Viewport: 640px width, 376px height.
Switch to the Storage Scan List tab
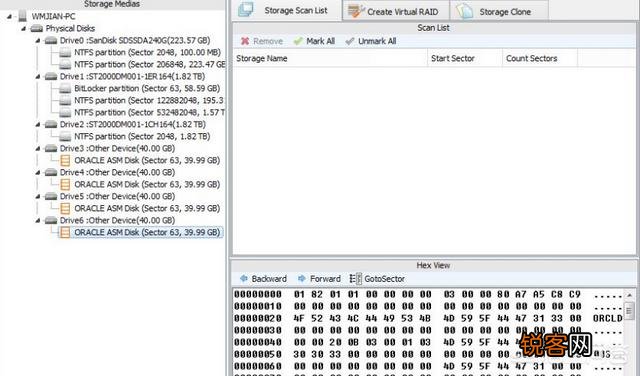pos(287,11)
